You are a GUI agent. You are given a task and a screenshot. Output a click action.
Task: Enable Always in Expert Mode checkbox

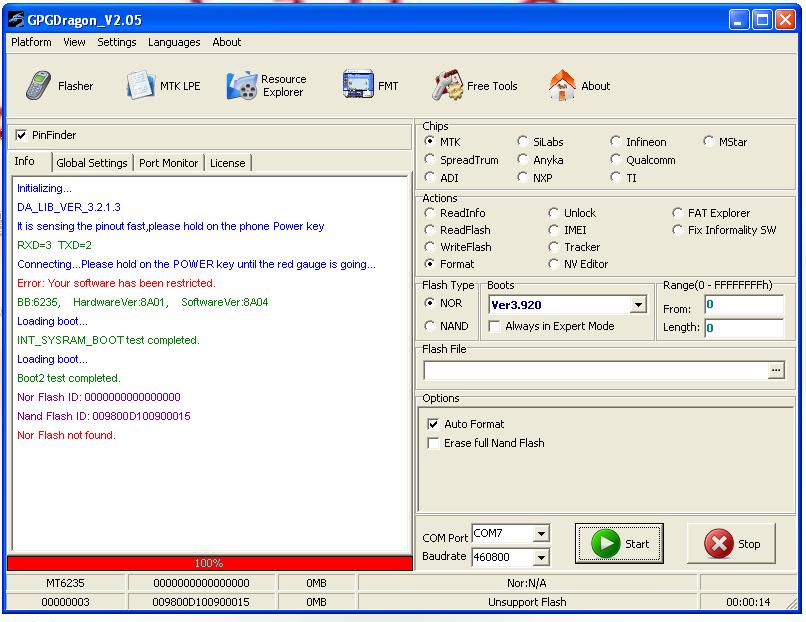[494, 326]
